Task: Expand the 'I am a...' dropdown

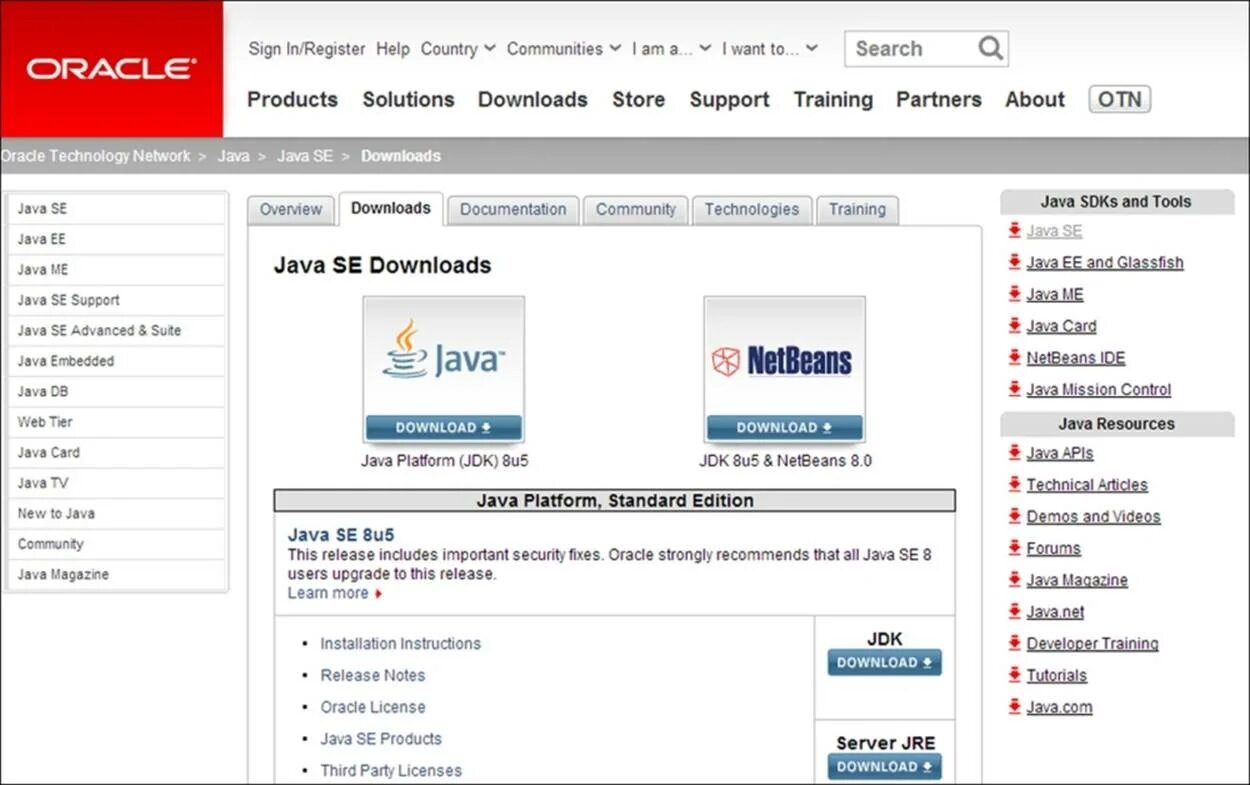Action: [671, 48]
